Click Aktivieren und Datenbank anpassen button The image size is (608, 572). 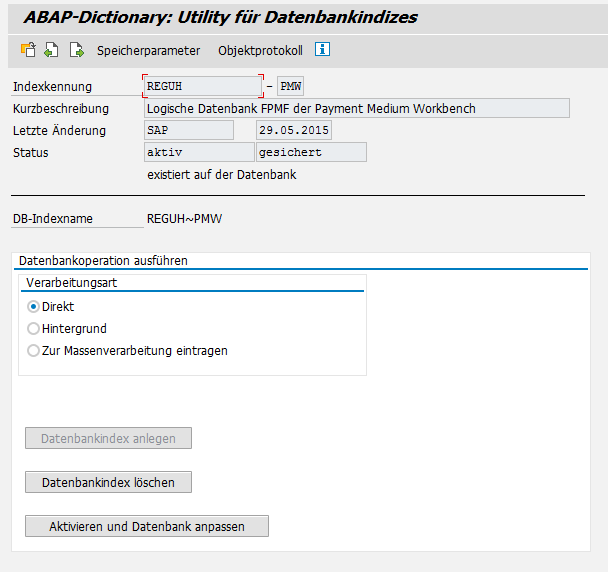pos(147,526)
